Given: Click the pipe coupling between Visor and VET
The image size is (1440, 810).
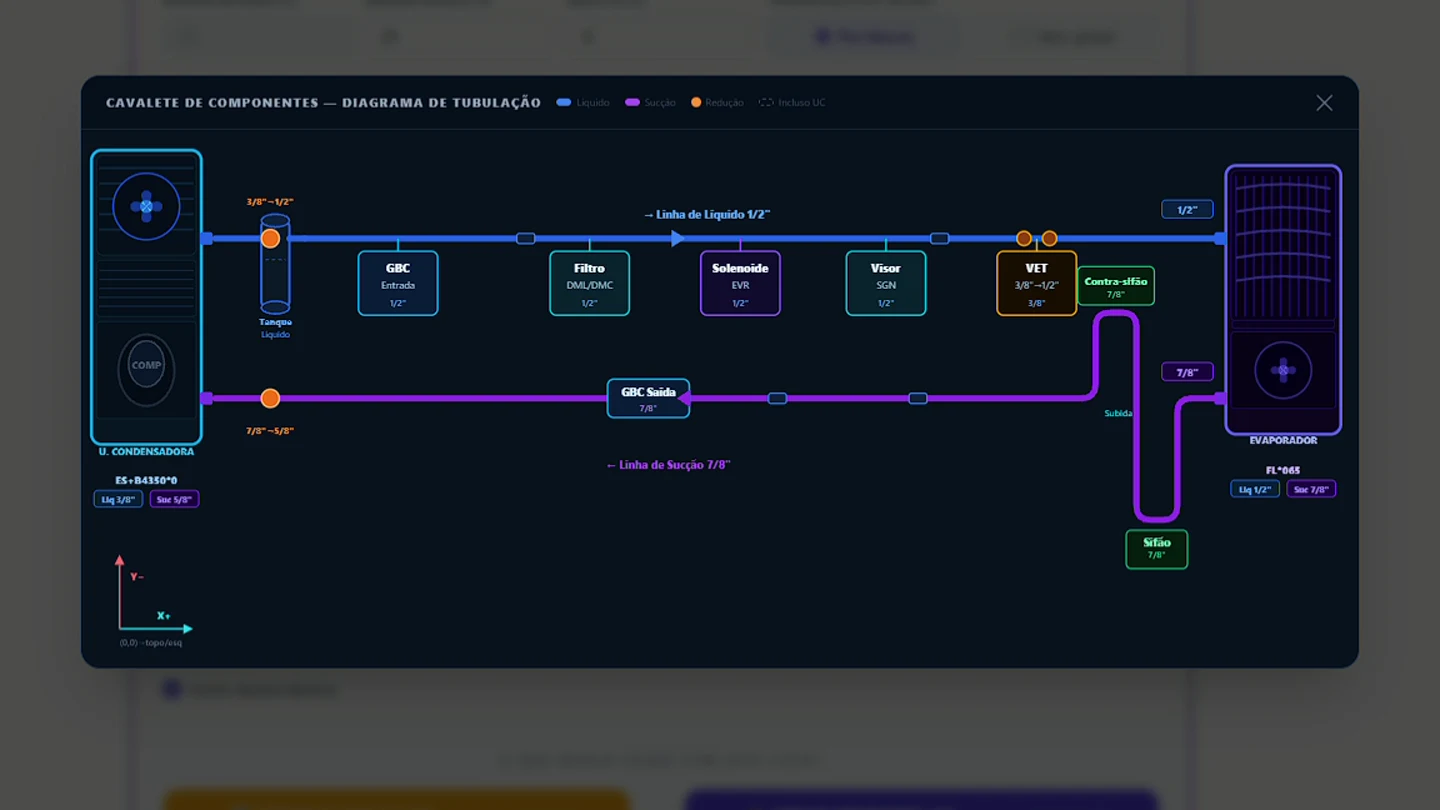Looking at the screenshot, I should pyautogui.click(x=939, y=239).
